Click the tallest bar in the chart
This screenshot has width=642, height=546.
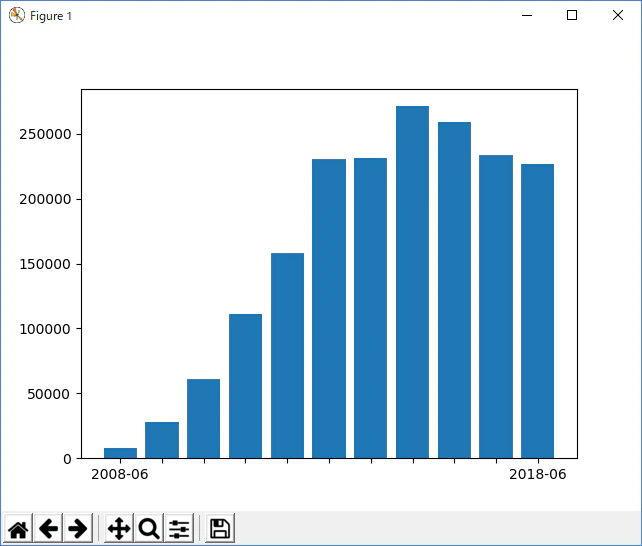pyautogui.click(x=412, y=282)
